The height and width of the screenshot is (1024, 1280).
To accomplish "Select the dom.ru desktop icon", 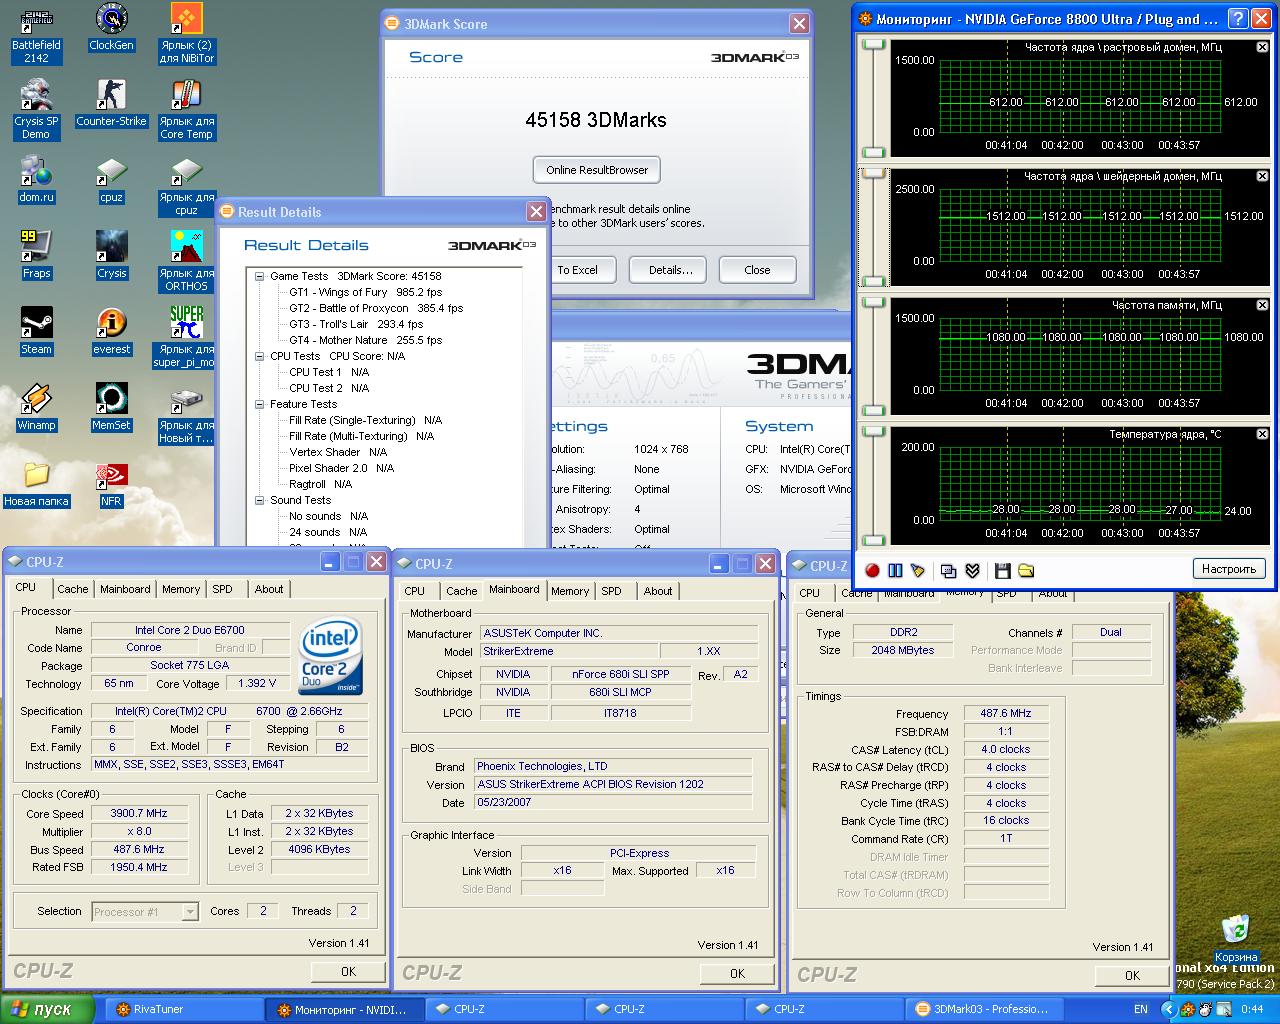I will point(36,180).
